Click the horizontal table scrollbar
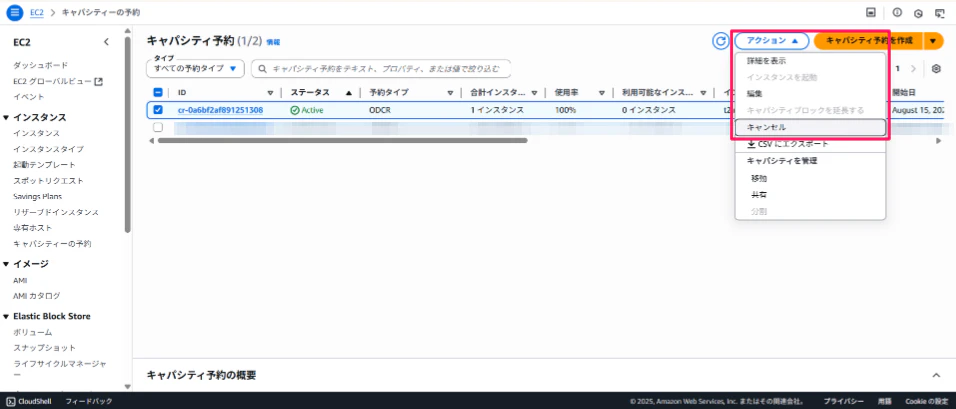 tap(343, 140)
